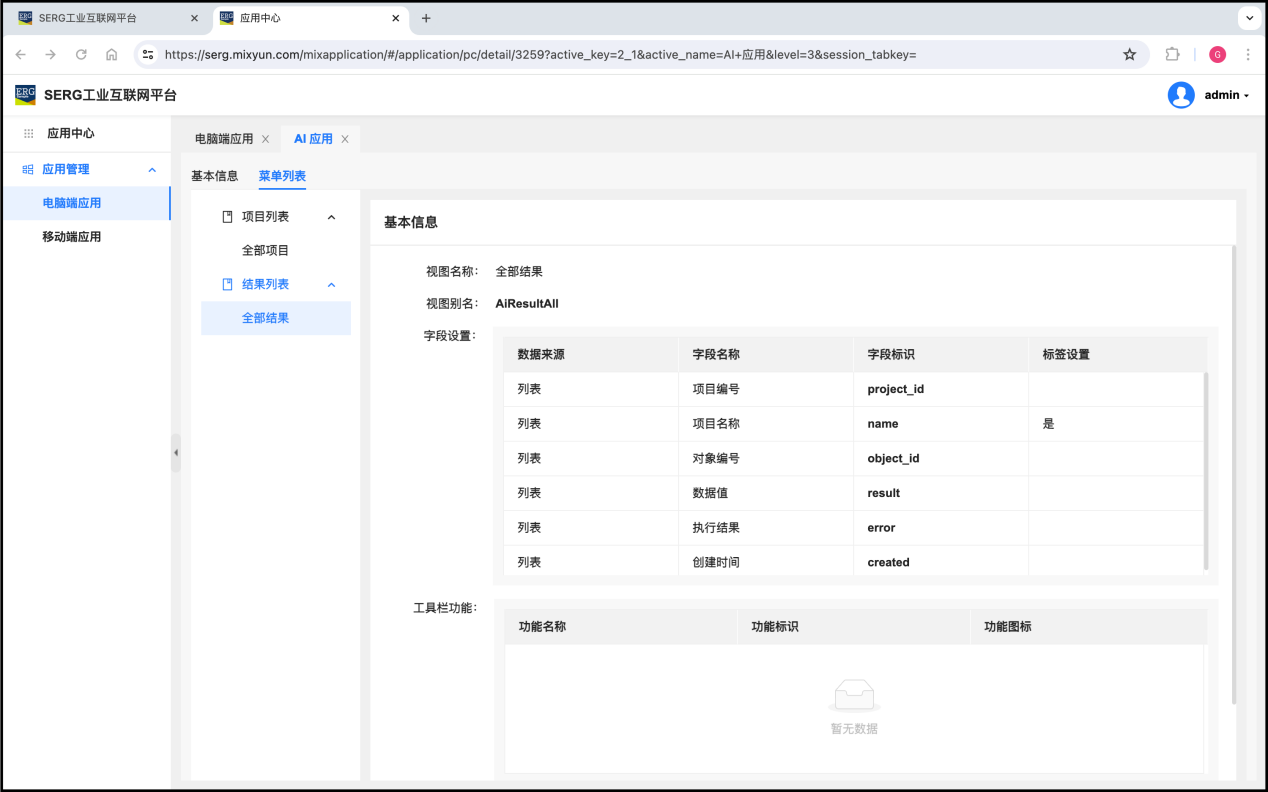Click the SERG platform logo icon
Viewport: 1268px width, 792px height.
[x=25, y=95]
